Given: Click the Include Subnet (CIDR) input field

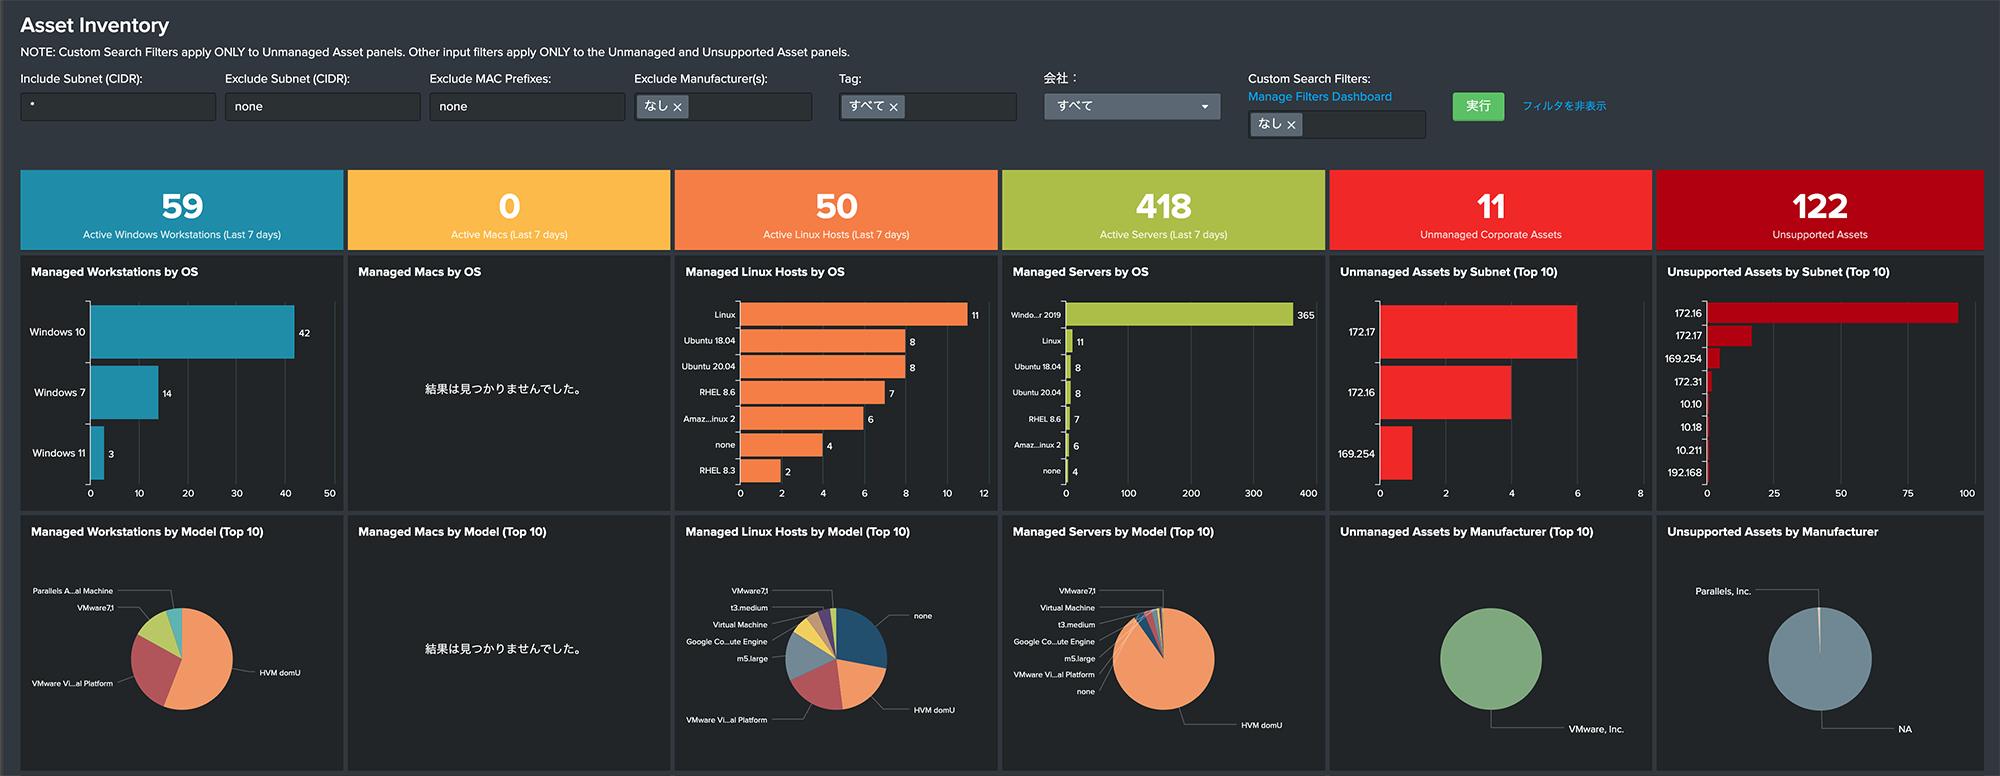Looking at the screenshot, I should click(x=118, y=107).
